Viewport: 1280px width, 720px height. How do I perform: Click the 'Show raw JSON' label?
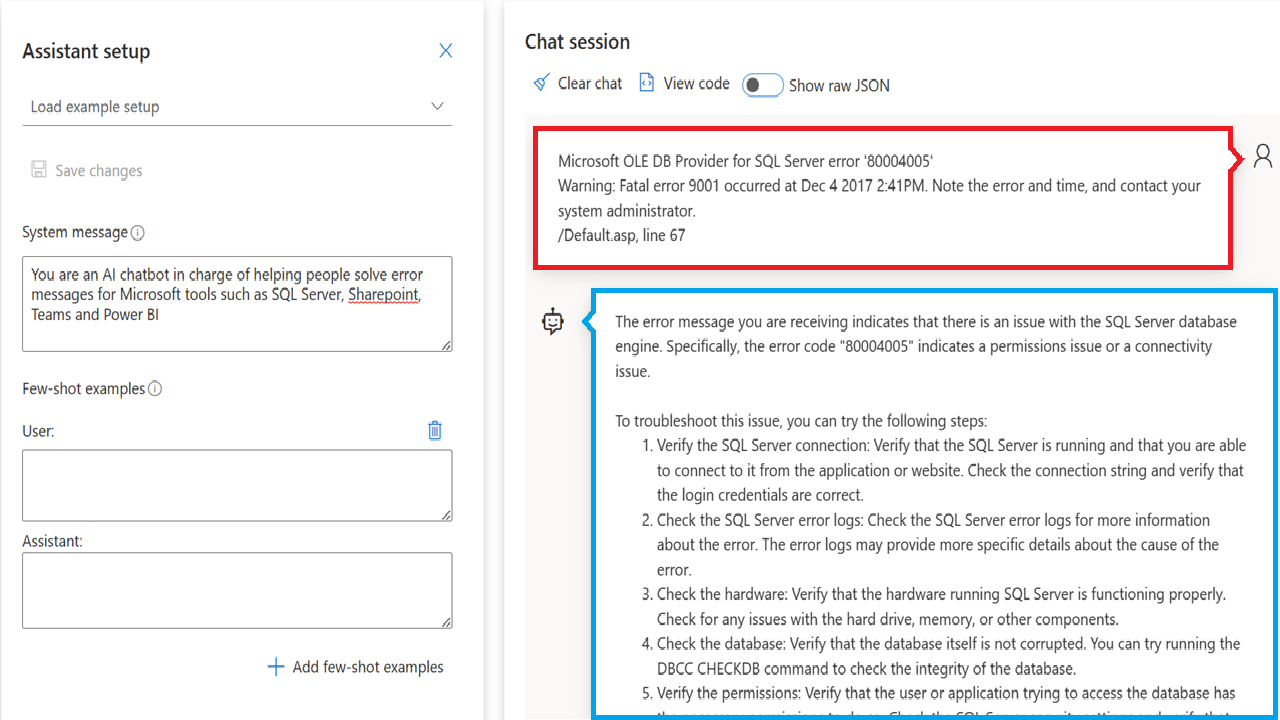click(x=839, y=86)
